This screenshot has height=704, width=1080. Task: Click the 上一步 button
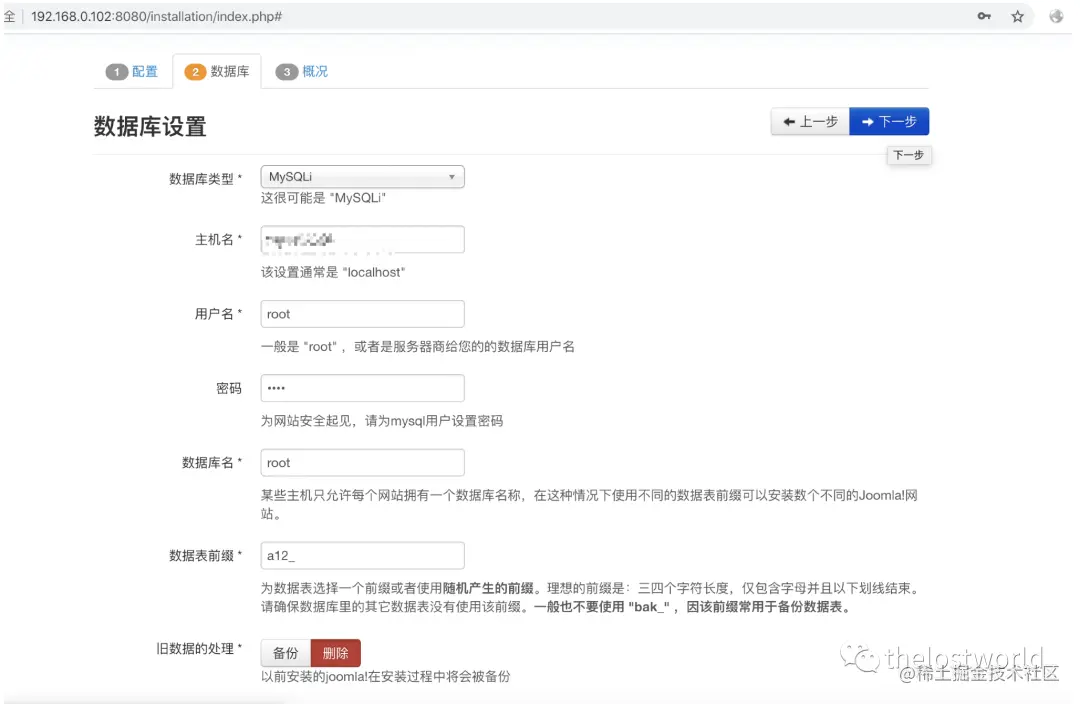pos(810,121)
